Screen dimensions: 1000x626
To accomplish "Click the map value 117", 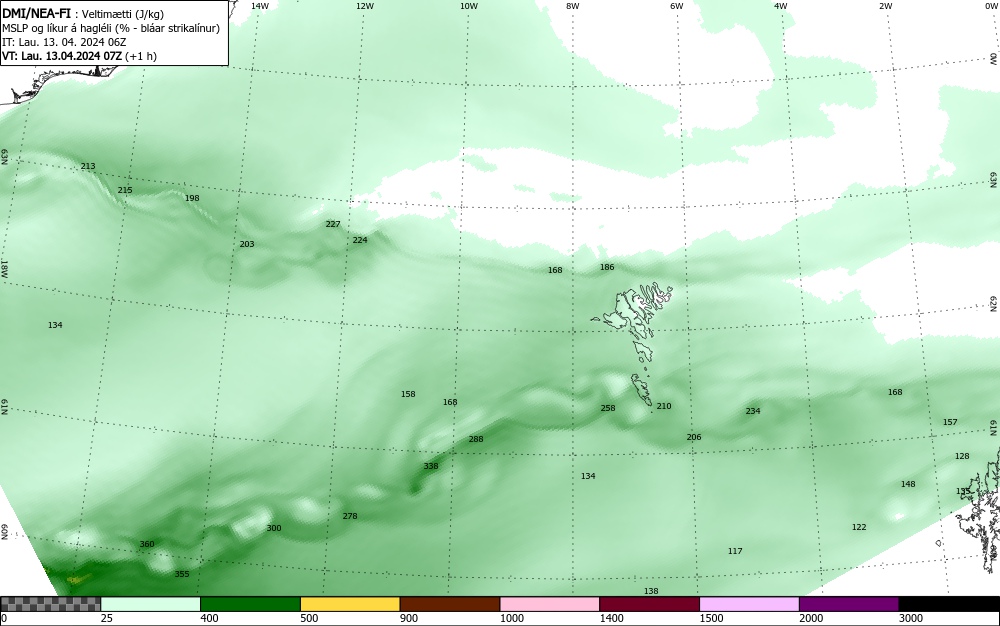I will 735,551.
